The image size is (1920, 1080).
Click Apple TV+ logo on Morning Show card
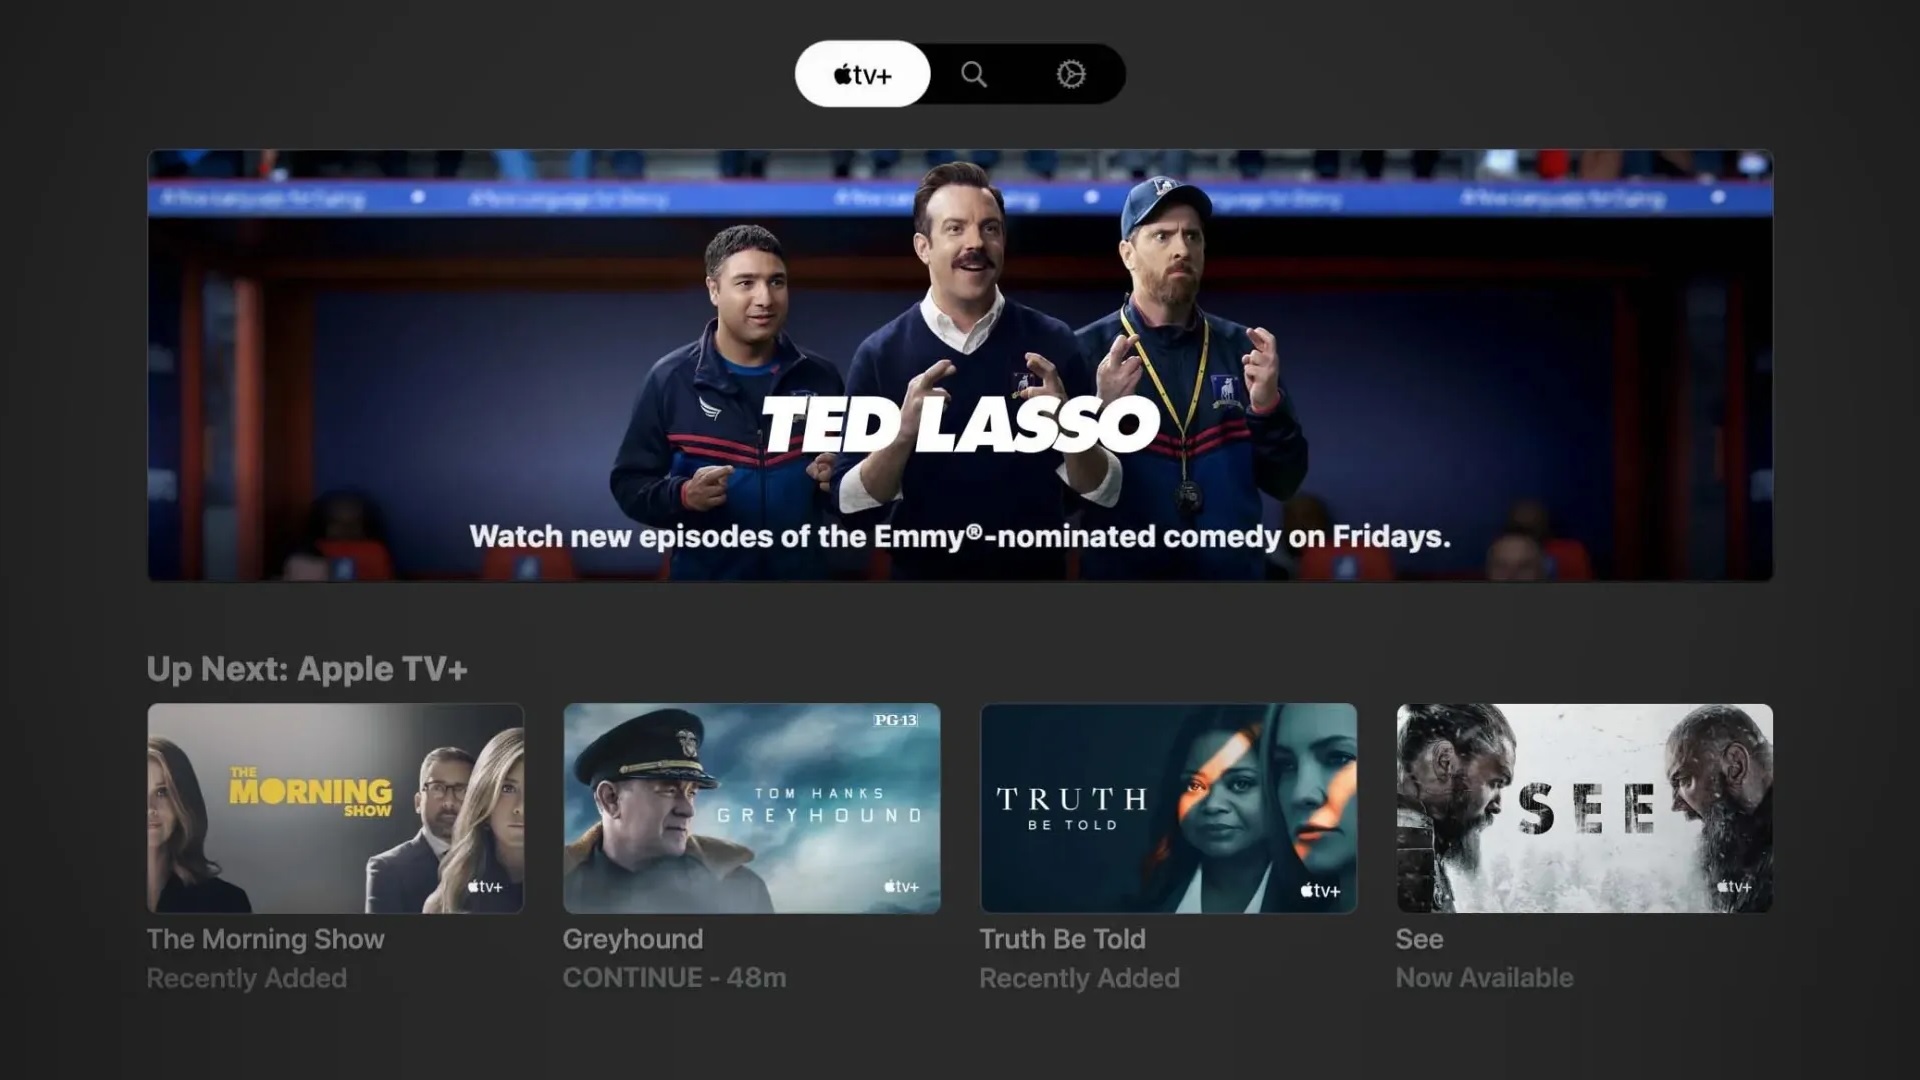[485, 887]
